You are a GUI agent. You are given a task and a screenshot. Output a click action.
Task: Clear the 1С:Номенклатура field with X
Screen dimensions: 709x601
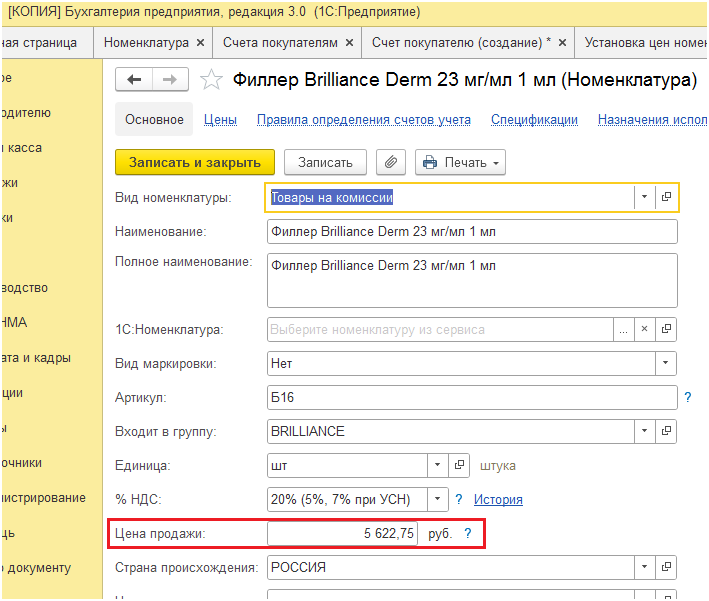click(x=645, y=329)
